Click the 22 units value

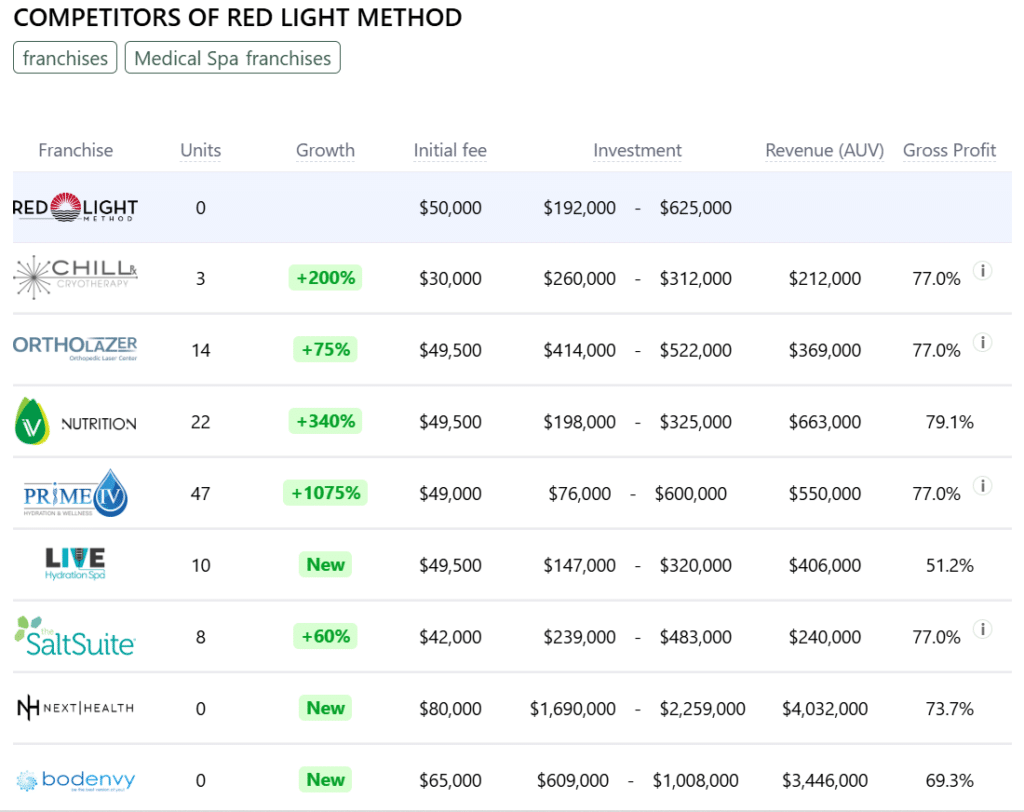pos(200,422)
